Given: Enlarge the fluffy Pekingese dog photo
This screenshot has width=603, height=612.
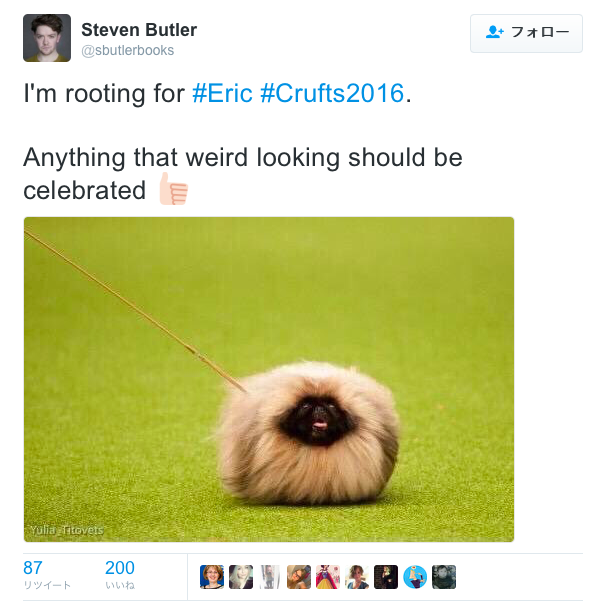Looking at the screenshot, I should coord(269,379).
